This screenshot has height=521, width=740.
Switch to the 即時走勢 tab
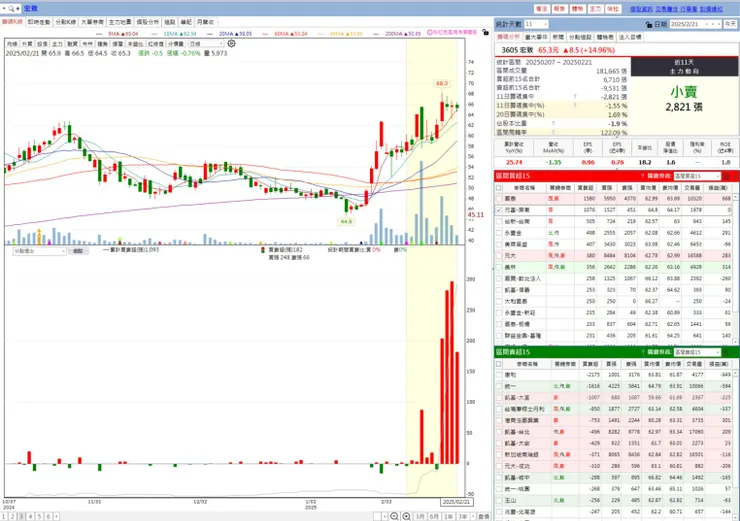(39, 22)
